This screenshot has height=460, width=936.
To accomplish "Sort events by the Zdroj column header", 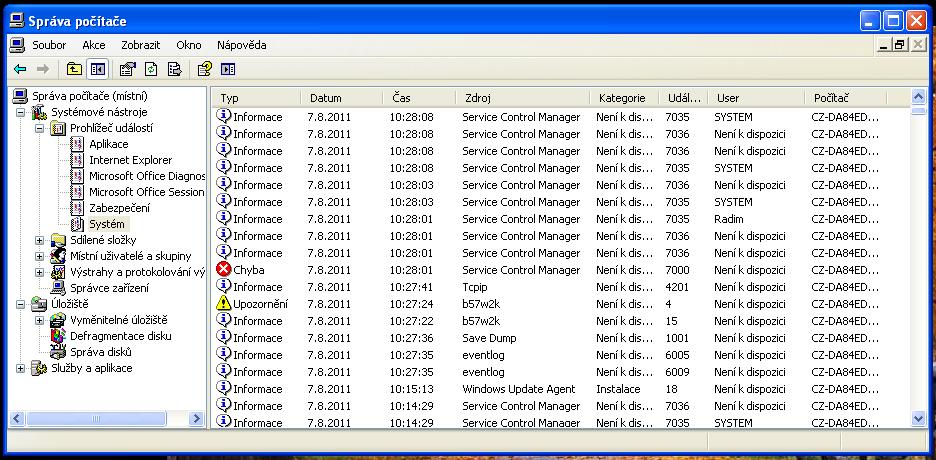I will pos(520,98).
